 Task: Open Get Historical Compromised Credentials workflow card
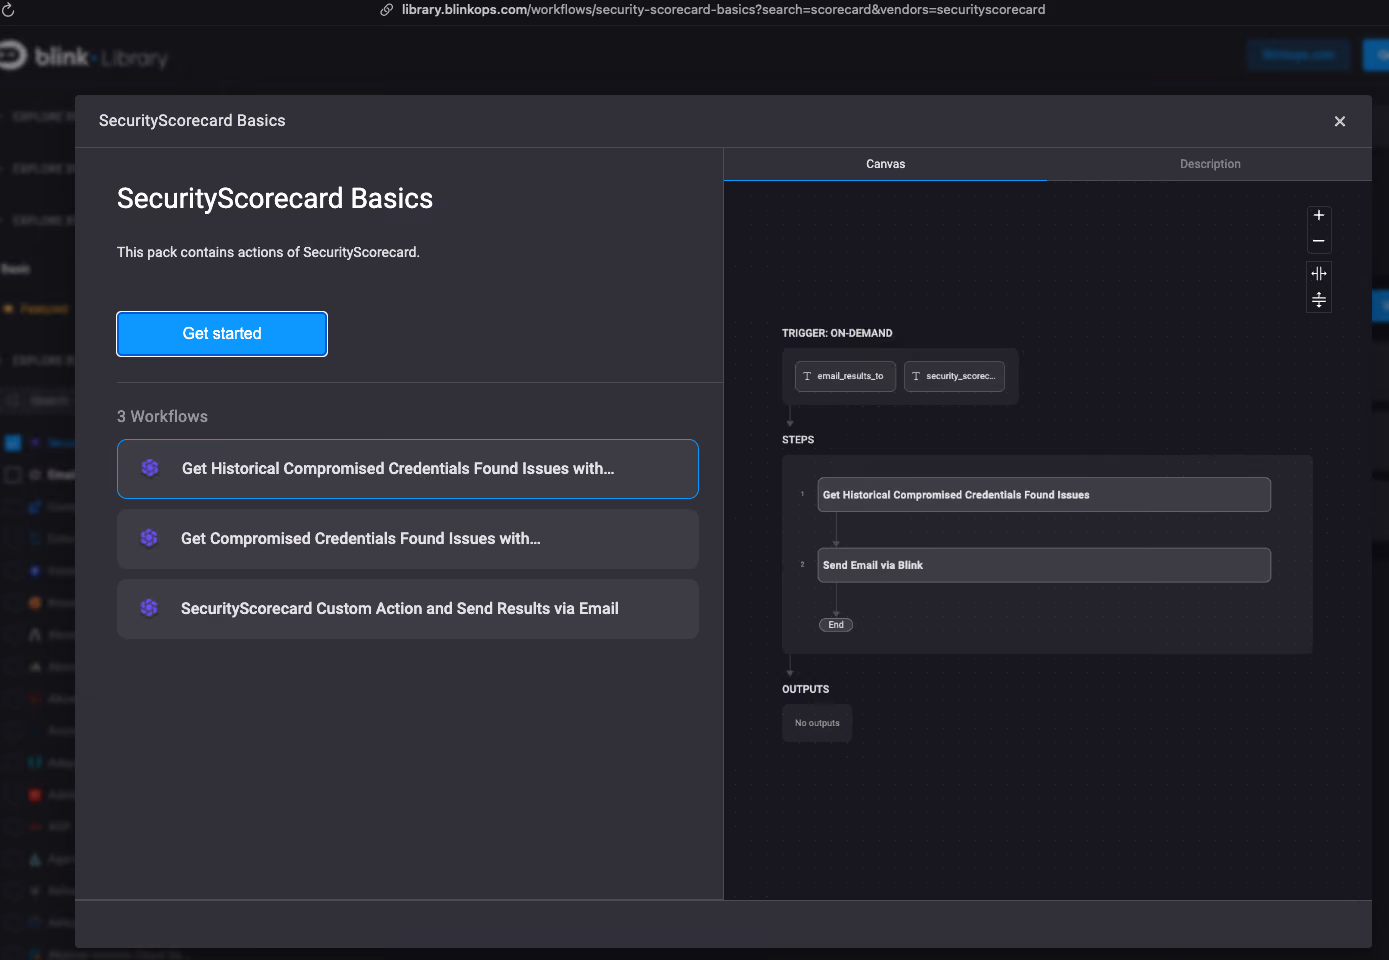pyautogui.click(x=408, y=469)
